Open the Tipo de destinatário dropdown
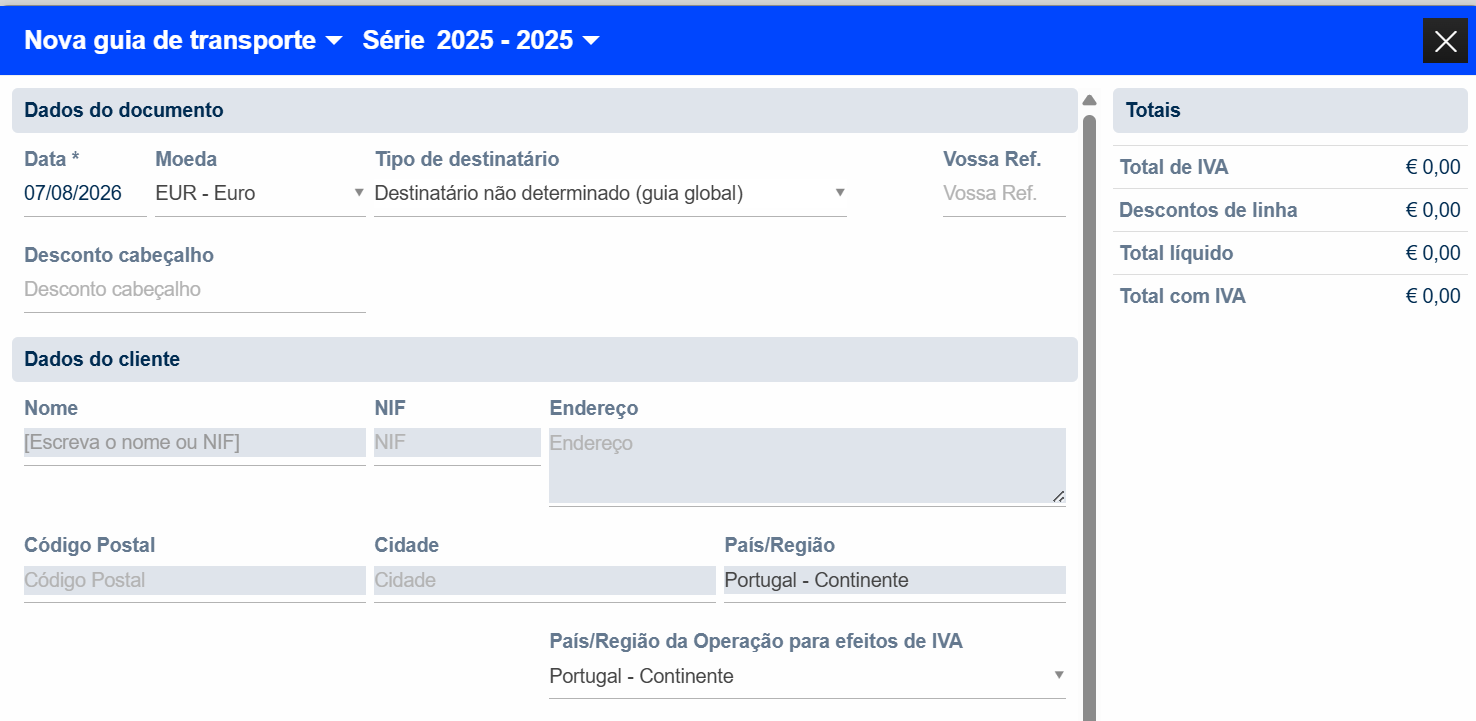The image size is (1476, 721). pos(610,193)
